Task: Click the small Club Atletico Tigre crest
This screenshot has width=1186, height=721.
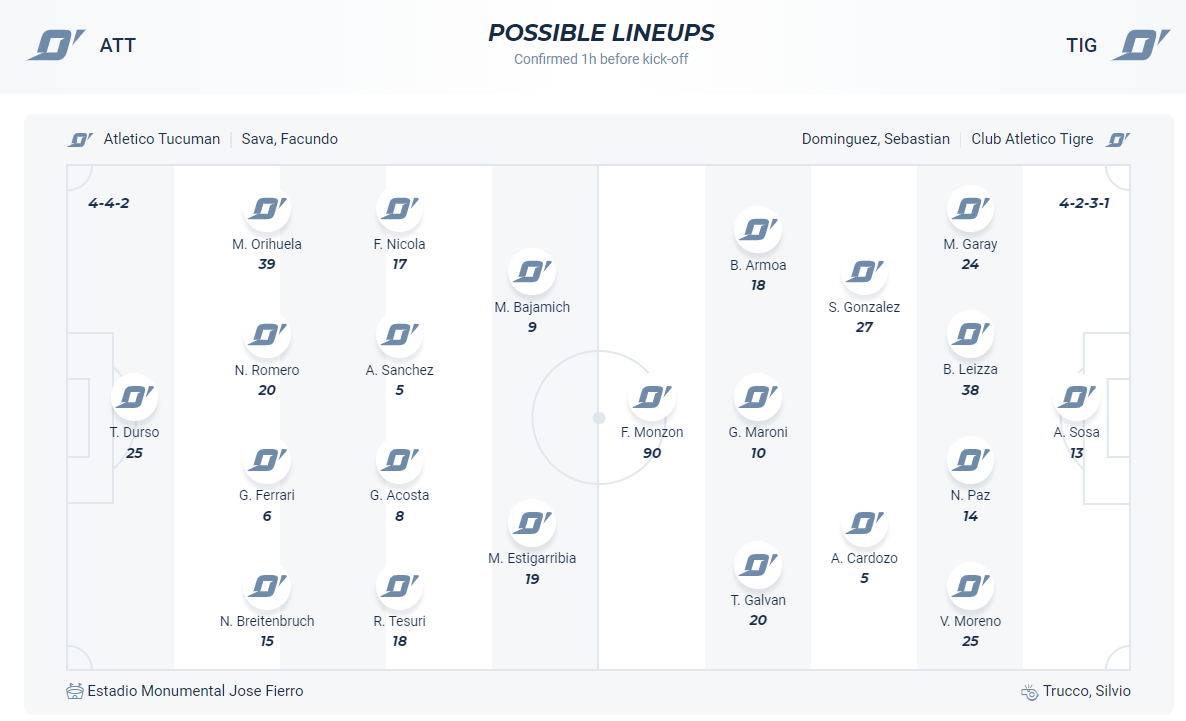Action: click(1118, 140)
